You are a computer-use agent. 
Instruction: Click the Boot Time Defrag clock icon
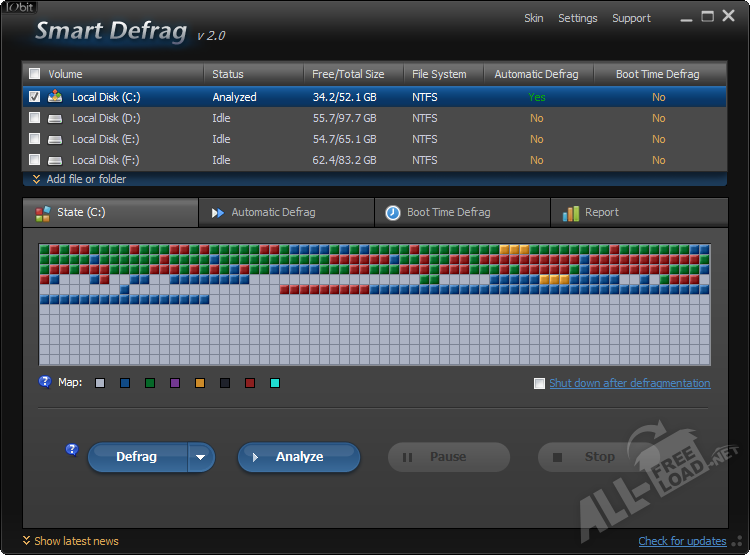(393, 213)
